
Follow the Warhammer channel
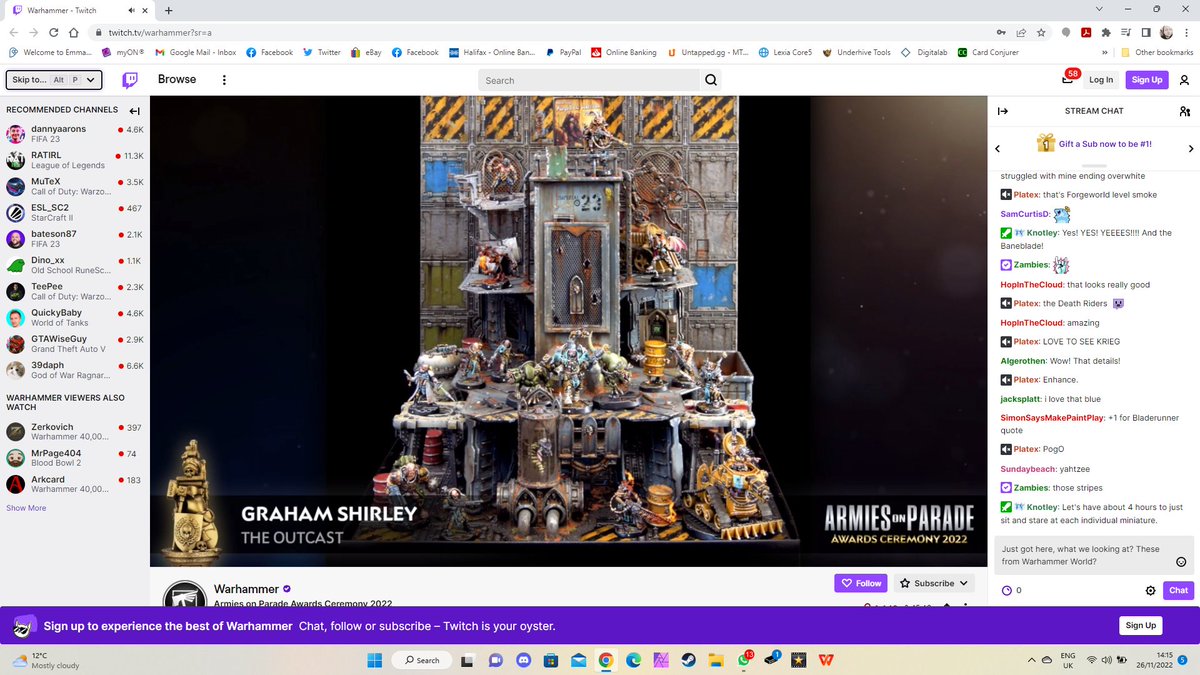[x=860, y=583]
